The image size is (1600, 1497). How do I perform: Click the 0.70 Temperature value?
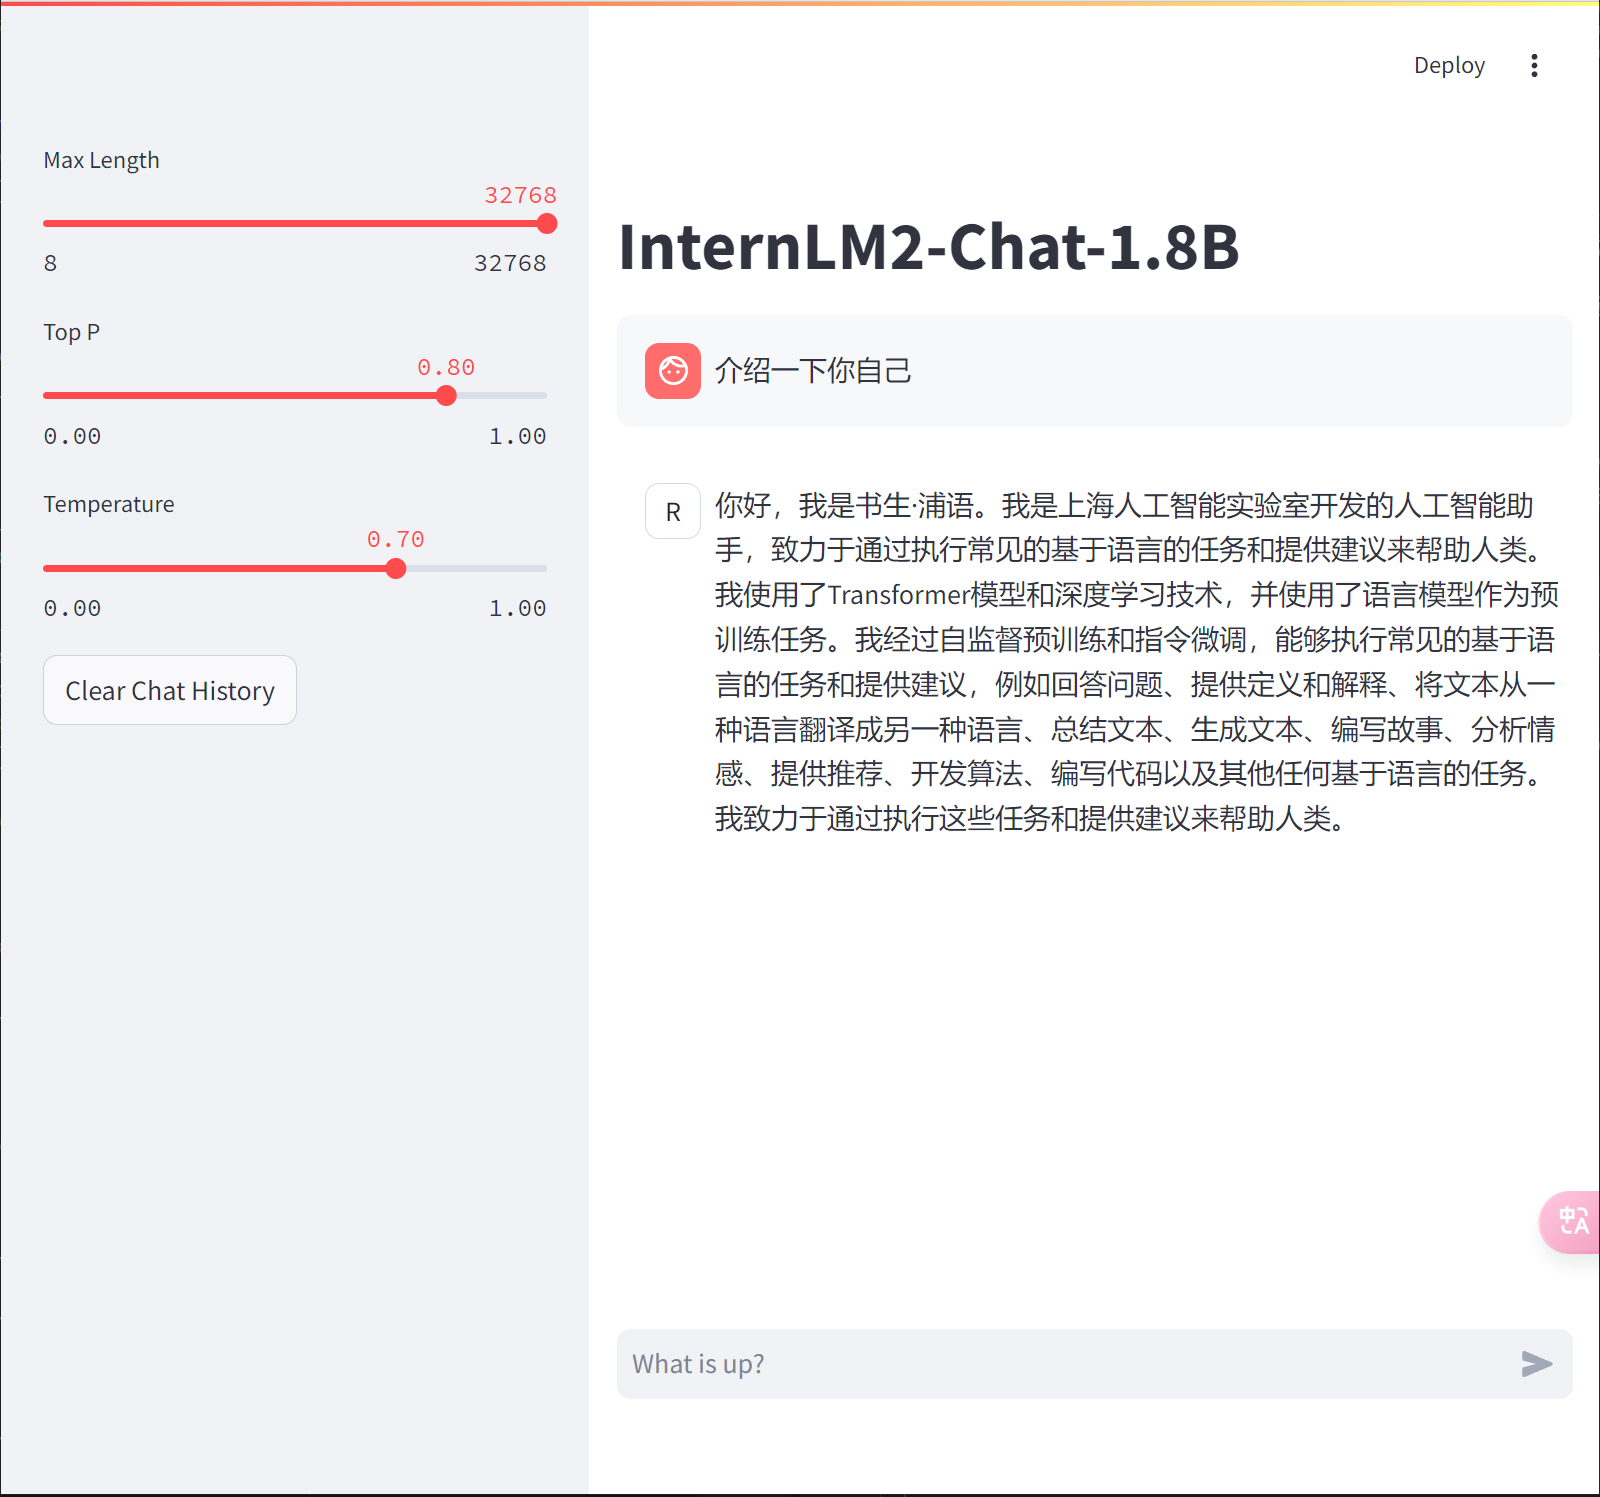396,540
